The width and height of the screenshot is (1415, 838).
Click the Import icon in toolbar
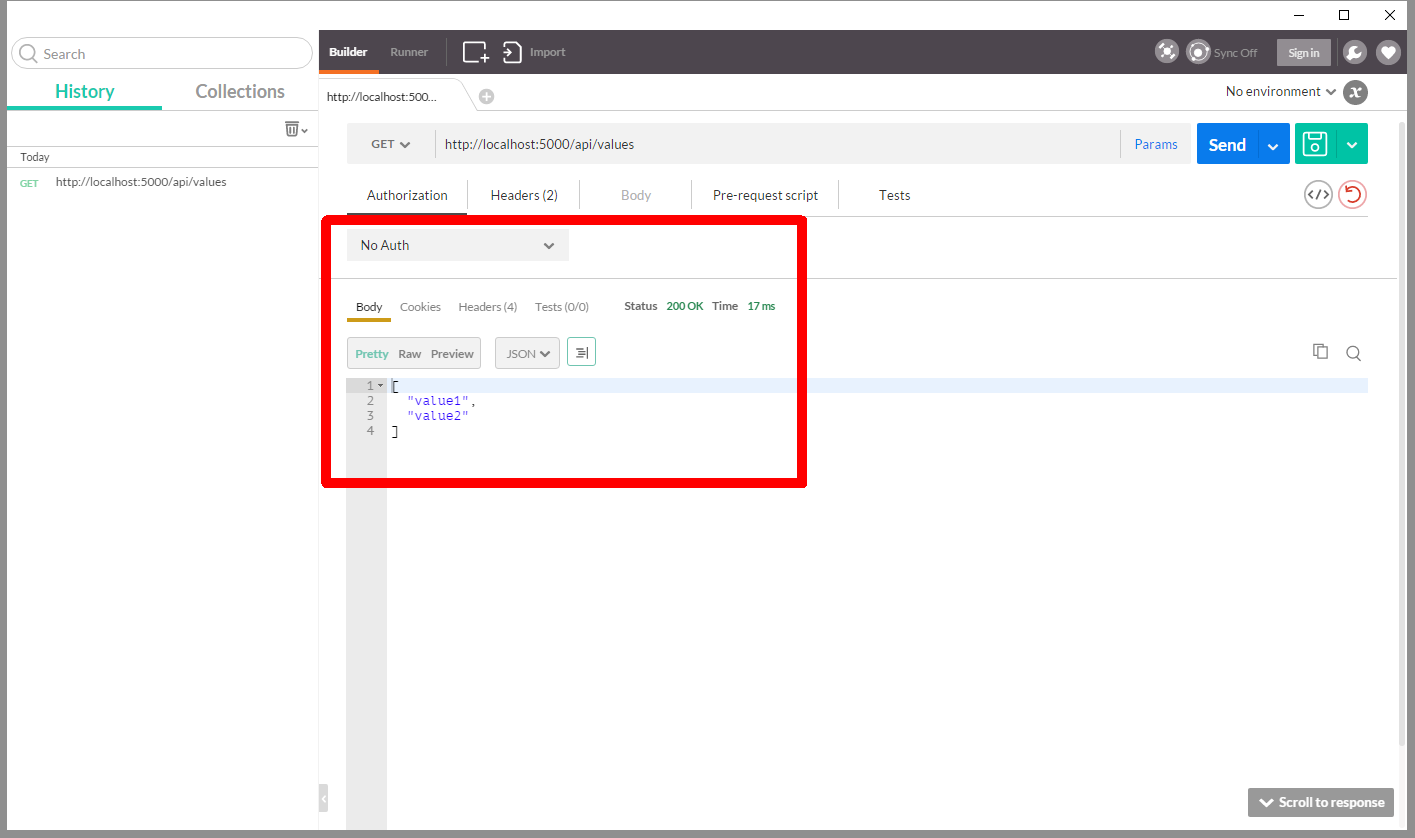pyautogui.click(x=512, y=52)
